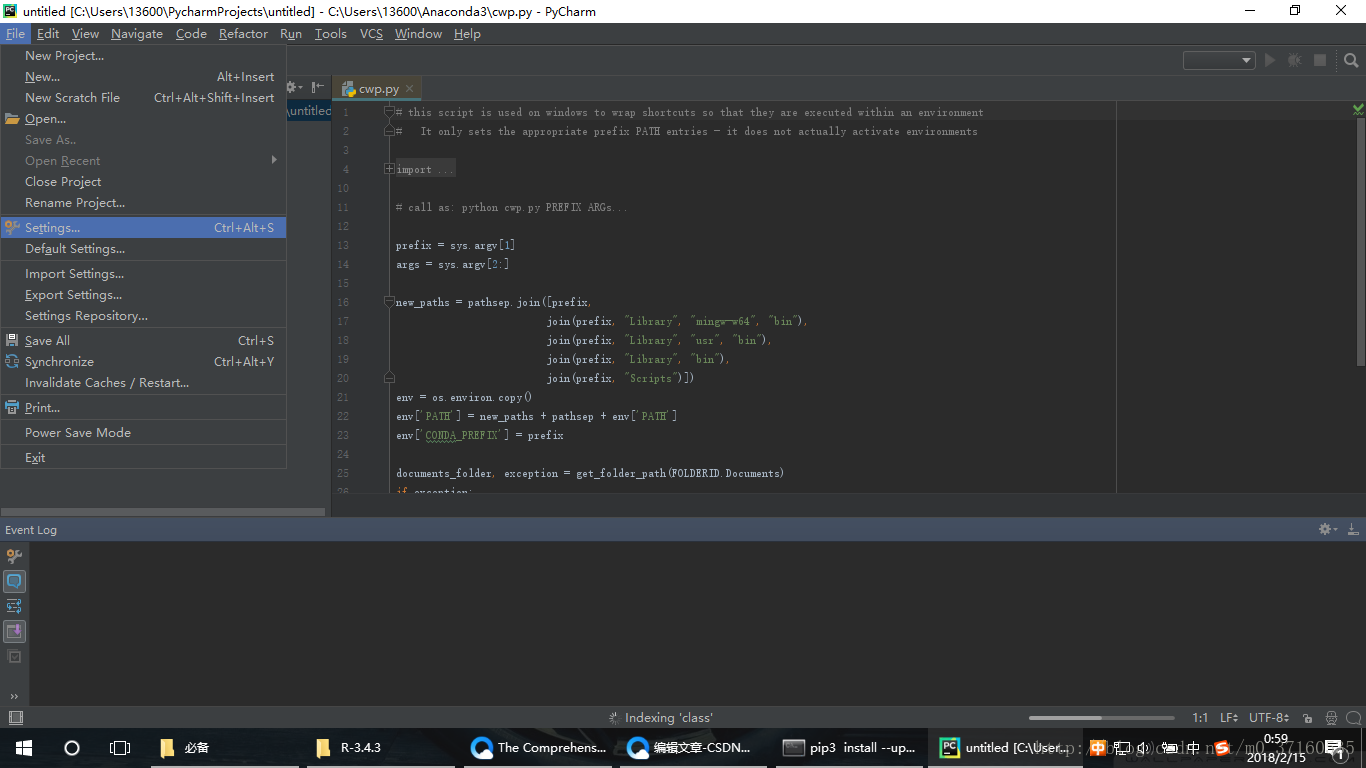Viewport: 1366px width, 768px height.
Task: Toggle the balloon notifications icon in Event Log
Action: pyautogui.click(x=14, y=582)
